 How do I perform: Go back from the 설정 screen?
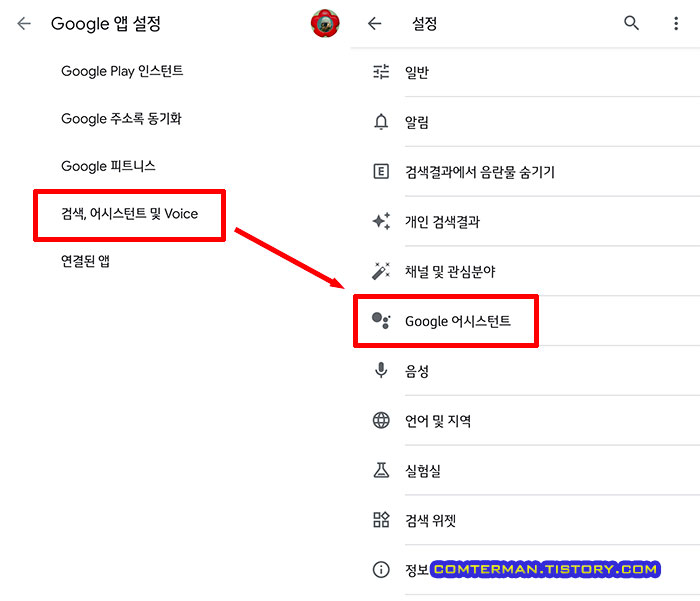374,23
